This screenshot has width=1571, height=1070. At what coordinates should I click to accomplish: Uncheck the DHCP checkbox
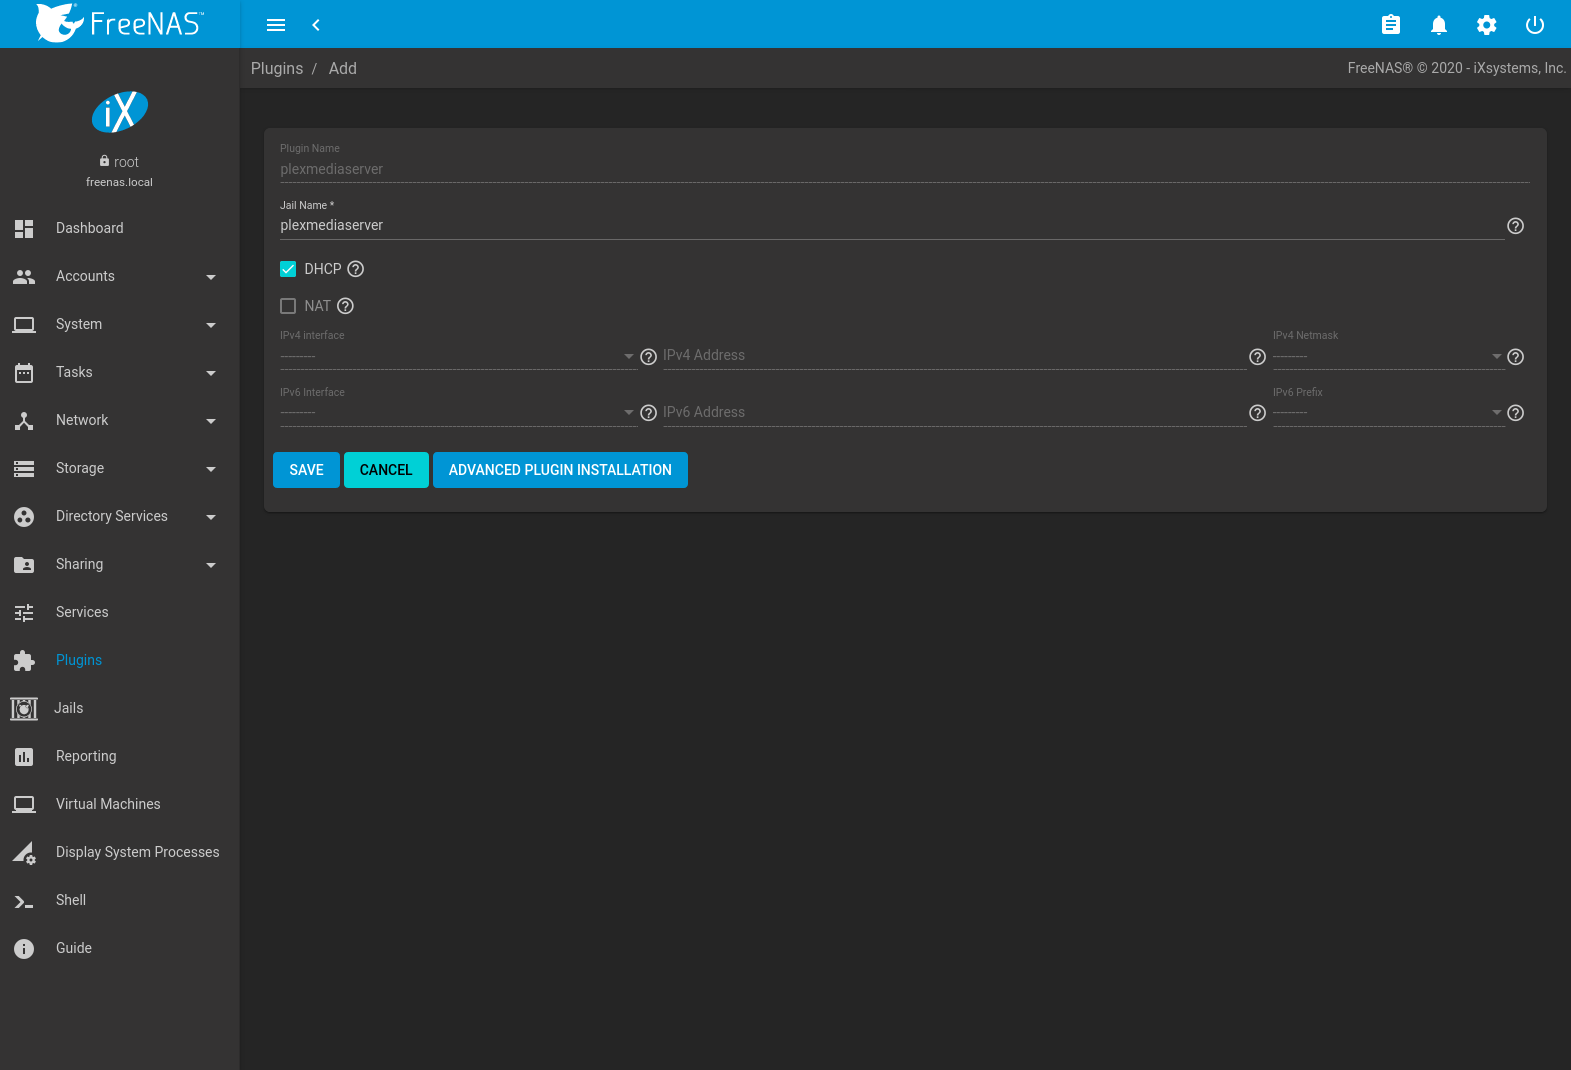point(288,269)
